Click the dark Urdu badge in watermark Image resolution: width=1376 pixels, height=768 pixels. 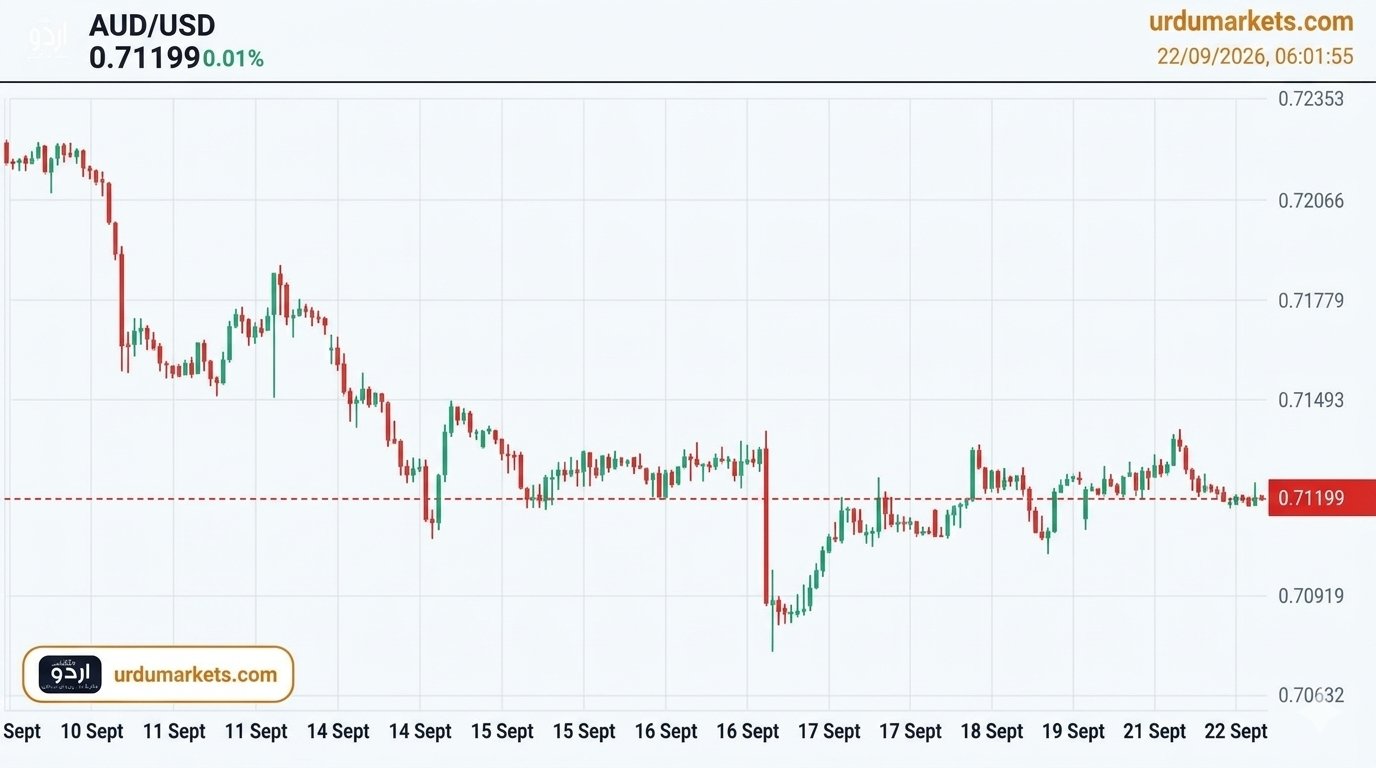point(70,675)
